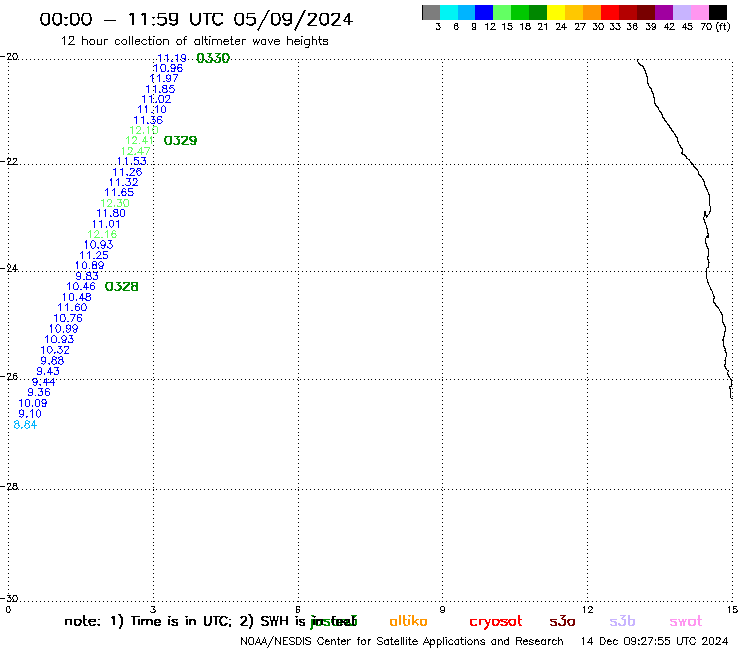Screen dimensions: 740x650
Task: Click the '70 (ft)' legend scale label
Action: pyautogui.click(x=715, y=27)
